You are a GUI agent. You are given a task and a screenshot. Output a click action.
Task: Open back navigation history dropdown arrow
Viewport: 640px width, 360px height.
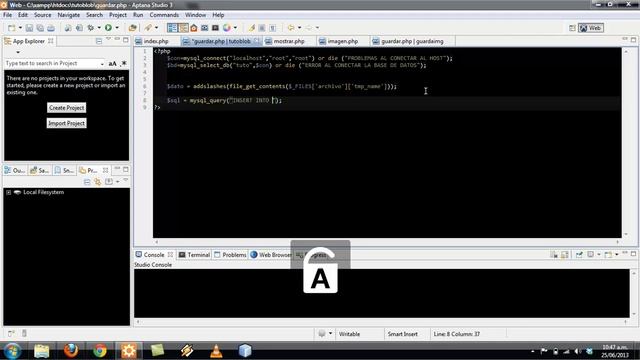299,28
